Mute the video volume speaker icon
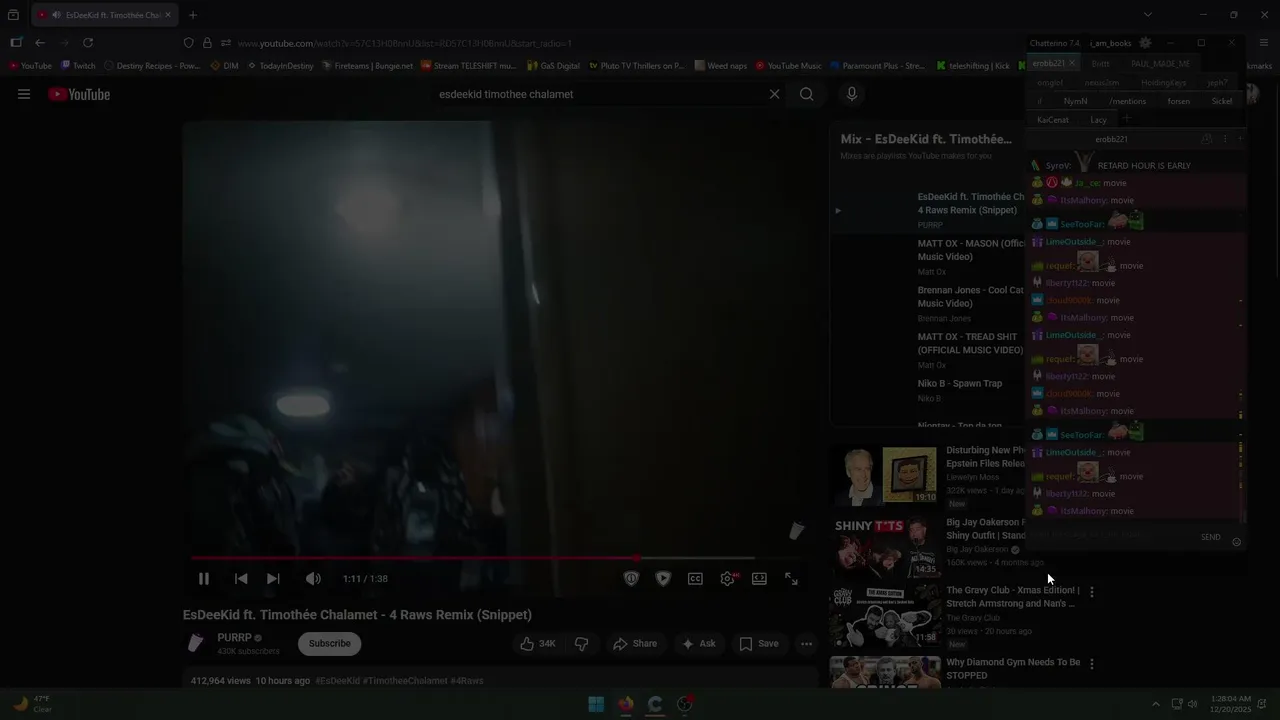The image size is (1280, 720). [x=313, y=578]
